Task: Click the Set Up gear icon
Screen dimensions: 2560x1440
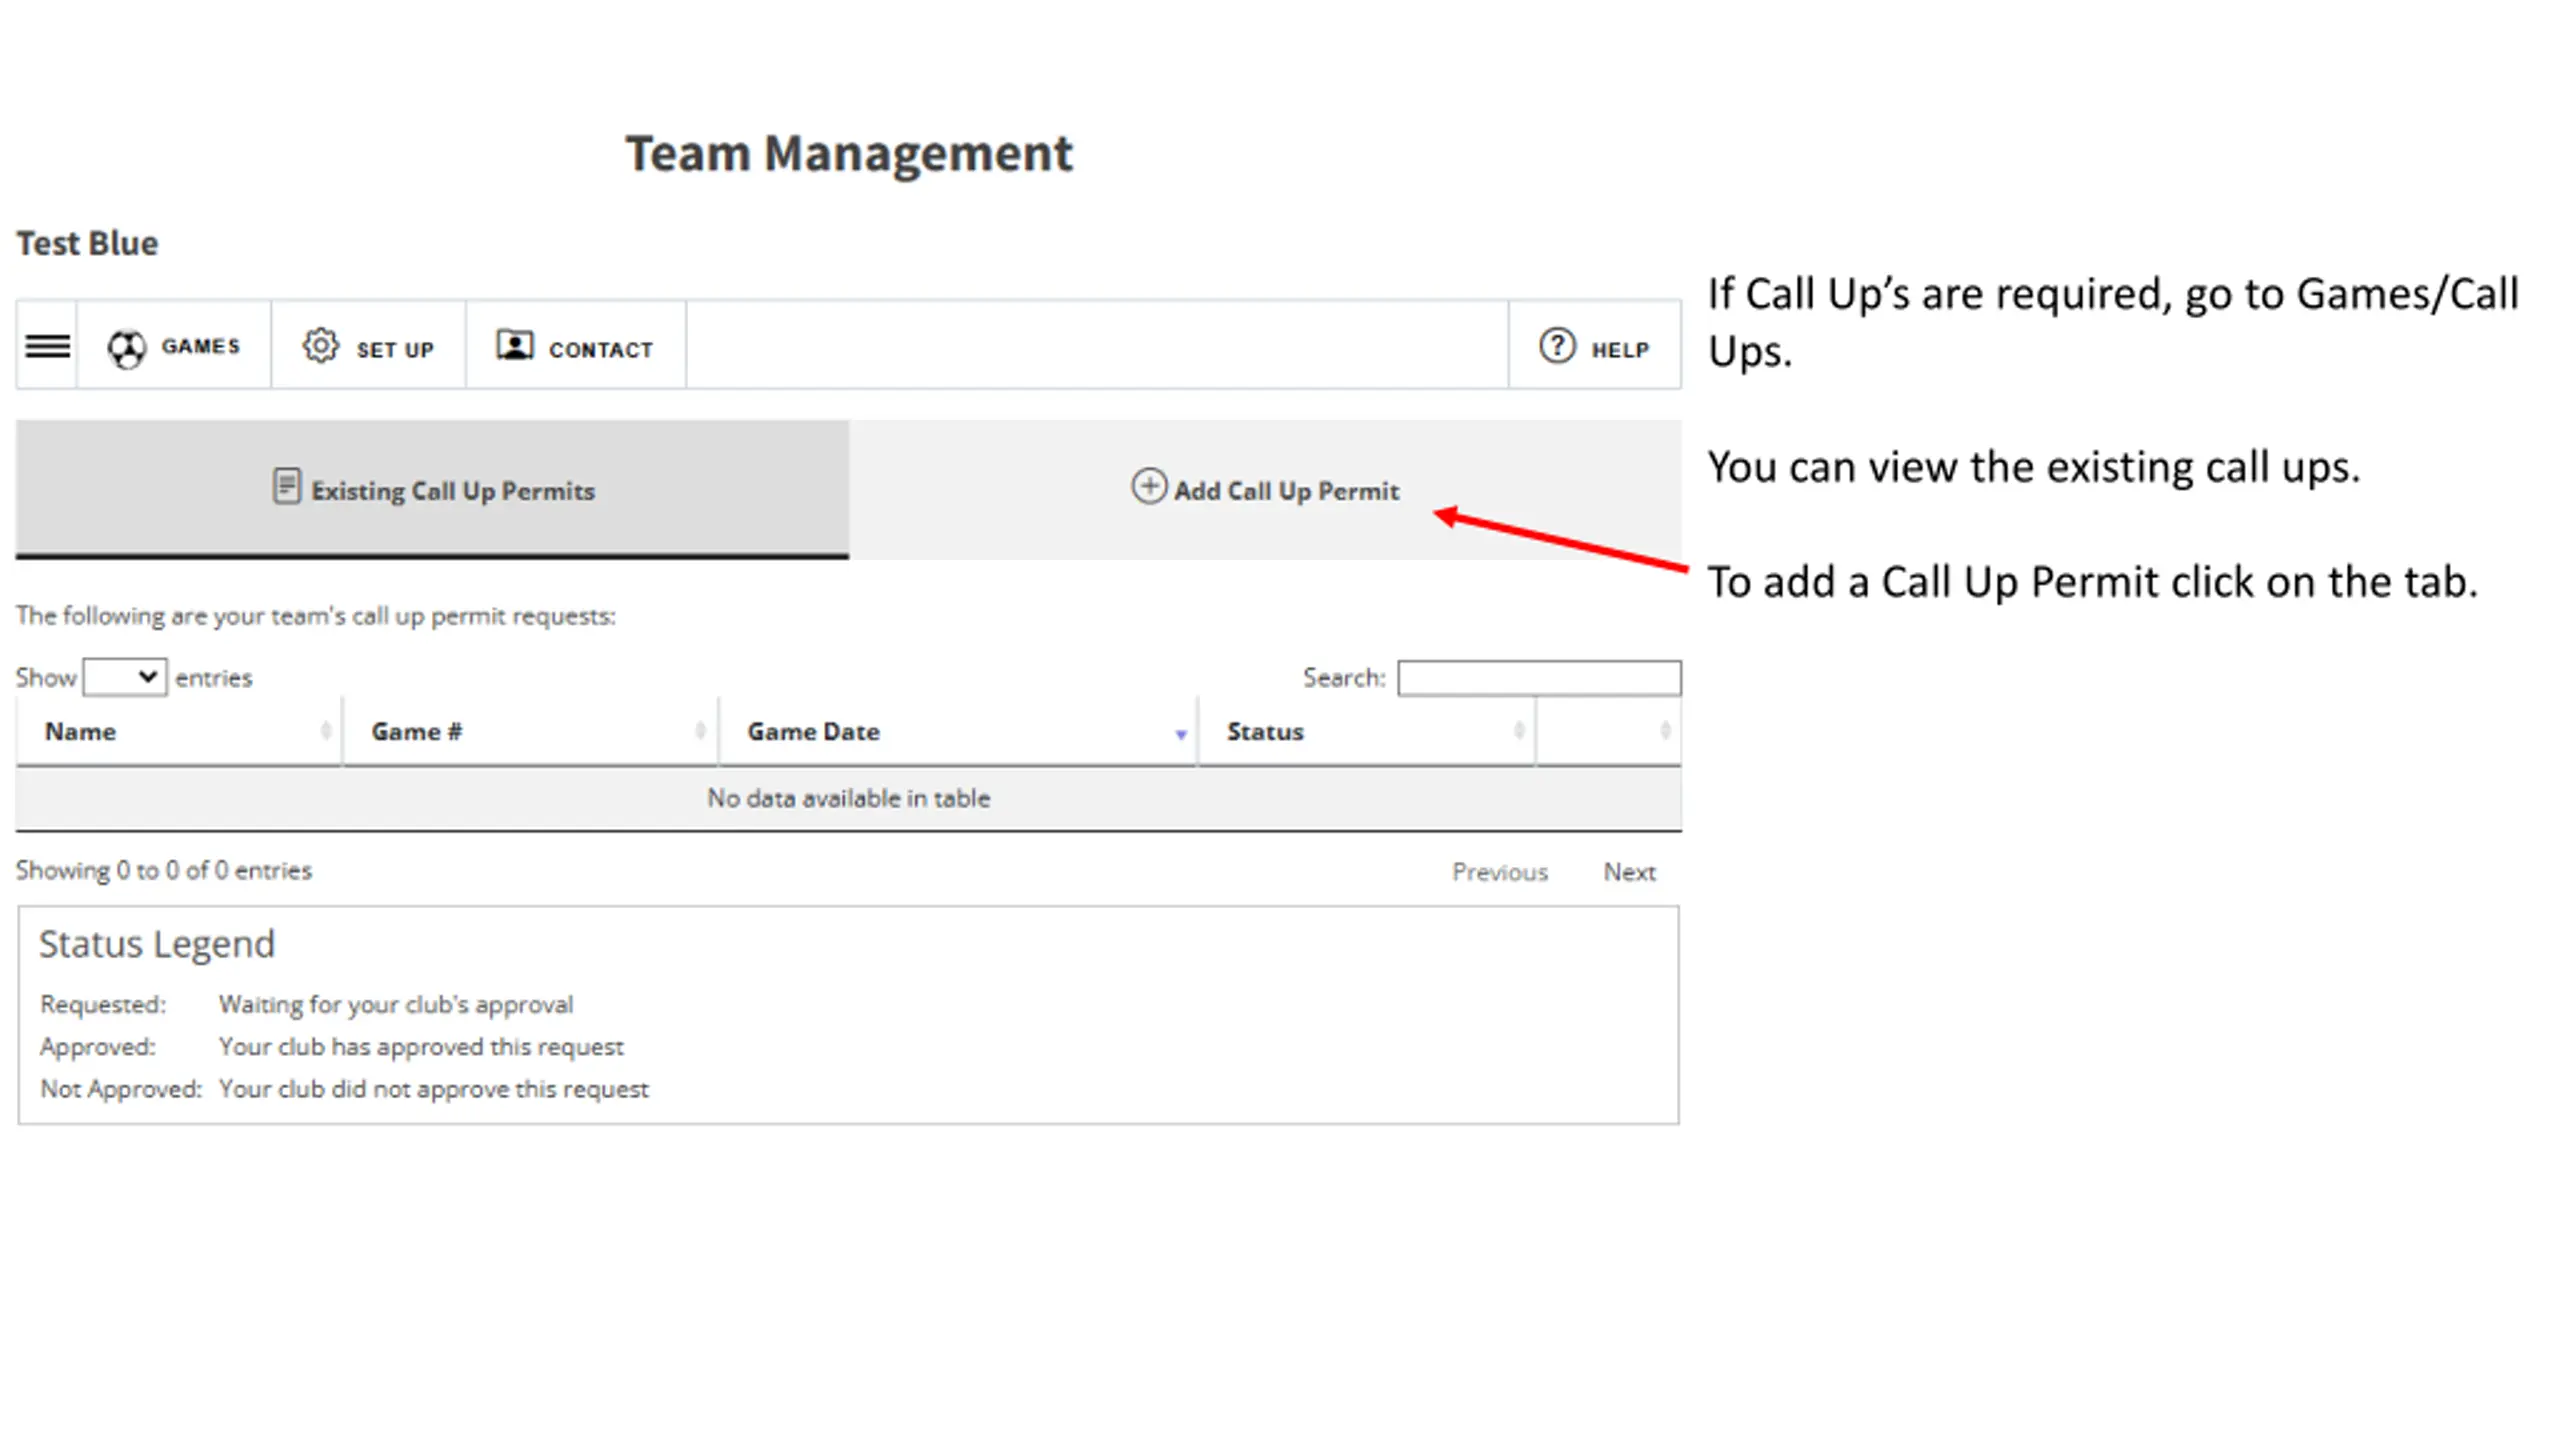Action: click(x=320, y=346)
